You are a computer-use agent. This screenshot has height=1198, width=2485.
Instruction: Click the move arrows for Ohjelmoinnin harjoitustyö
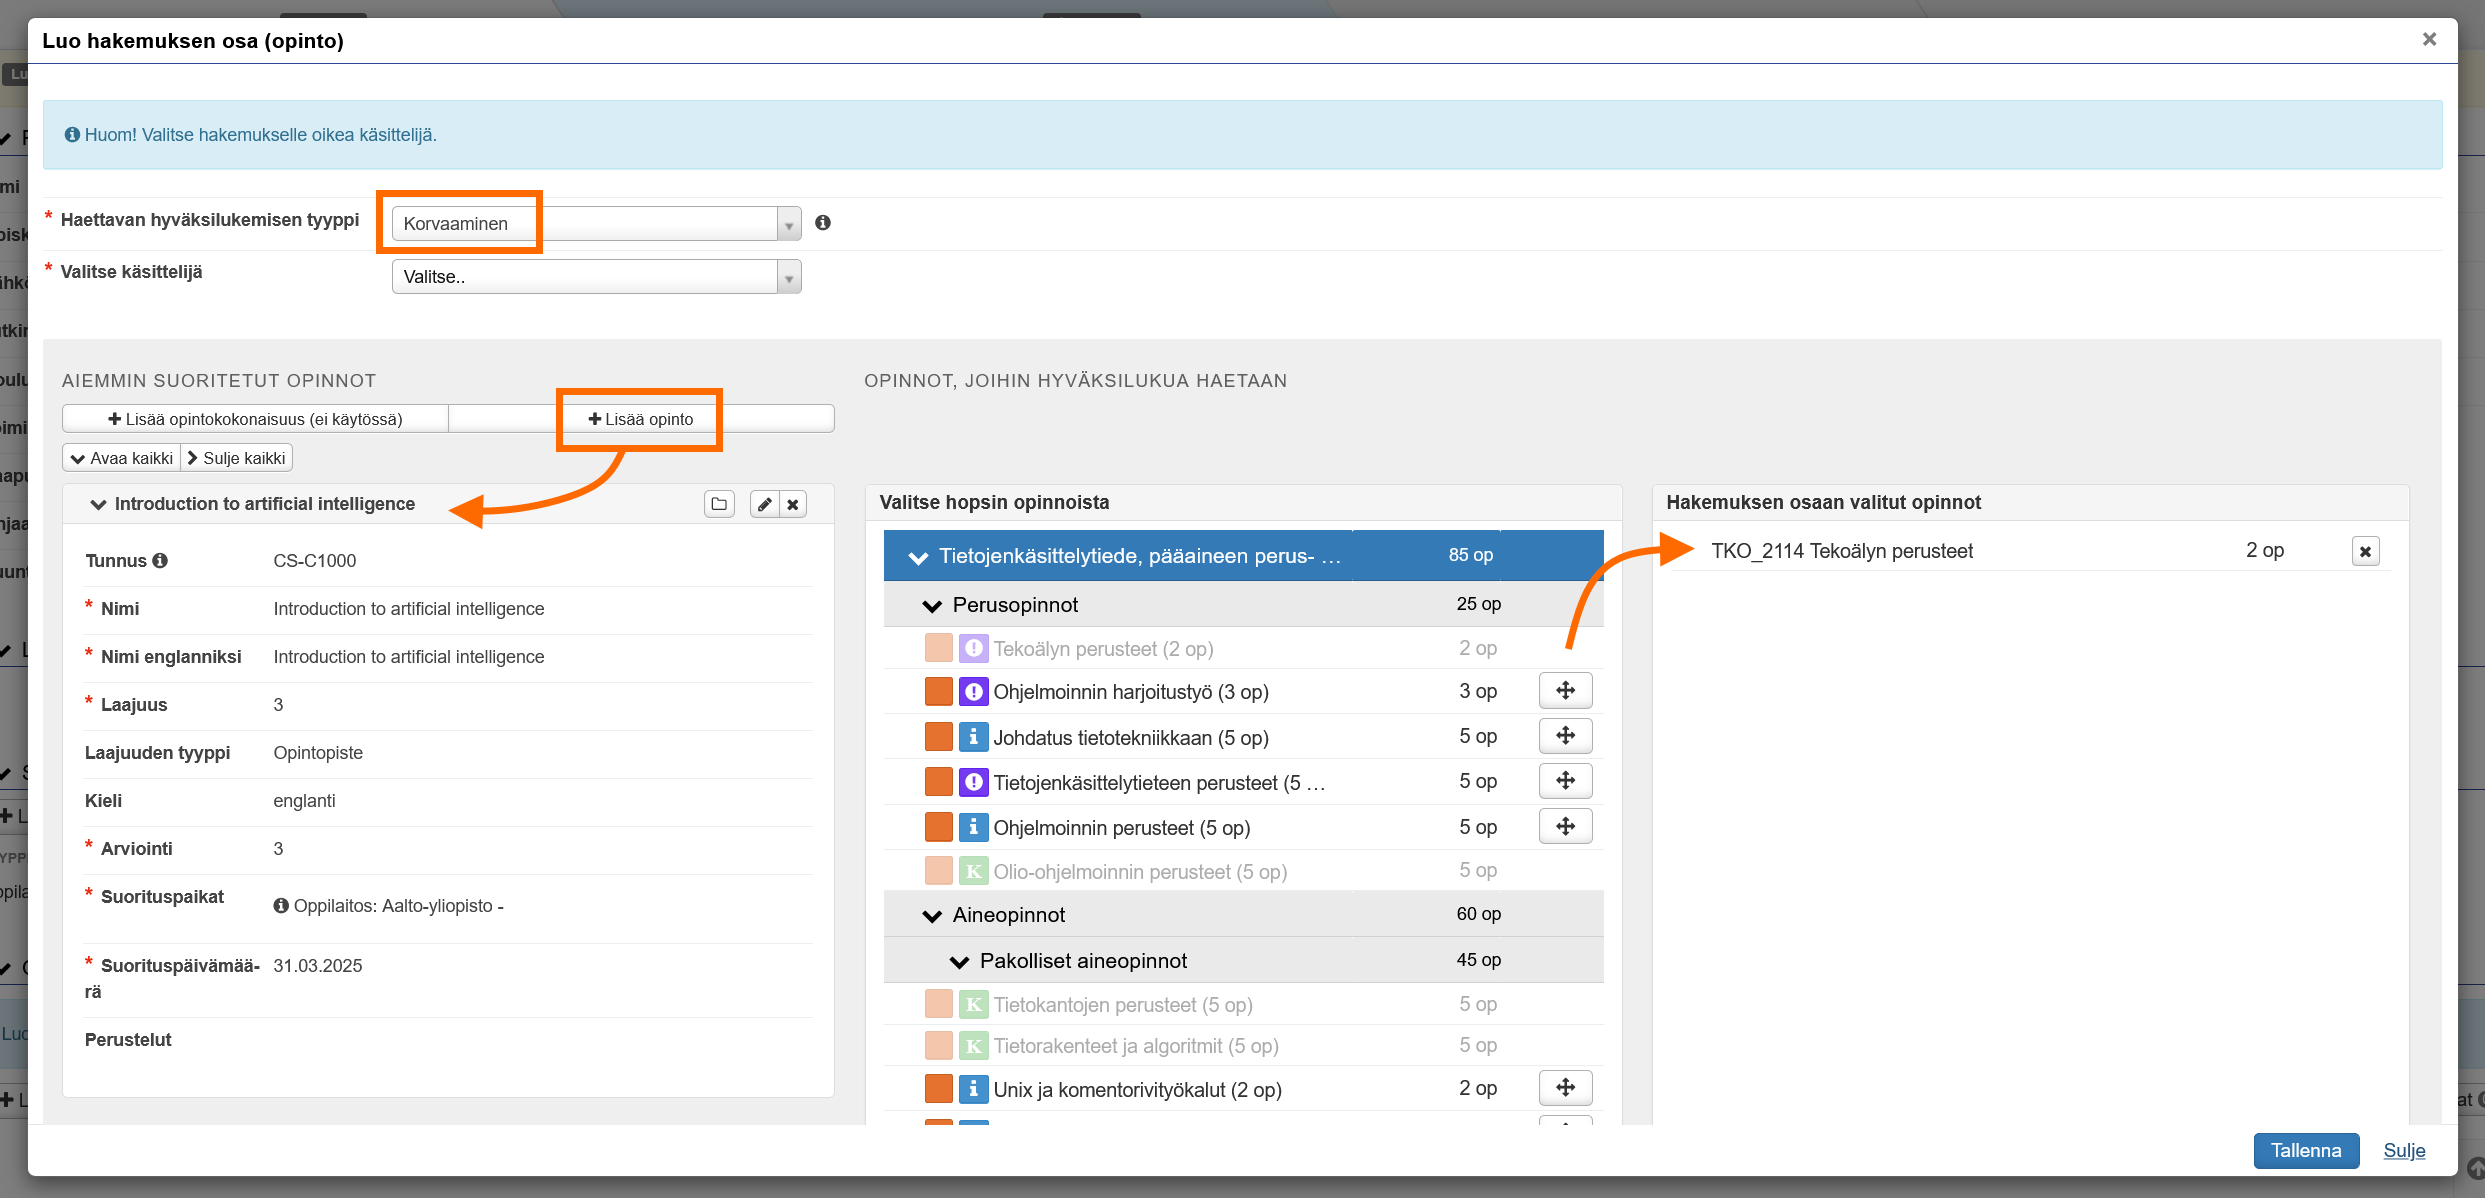click(x=1565, y=691)
